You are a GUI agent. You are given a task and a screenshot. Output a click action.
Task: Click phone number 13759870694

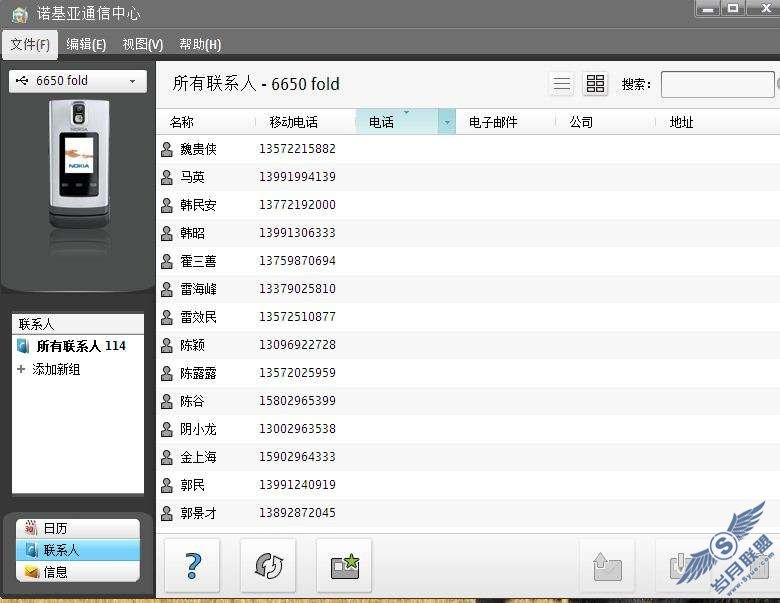[297, 260]
